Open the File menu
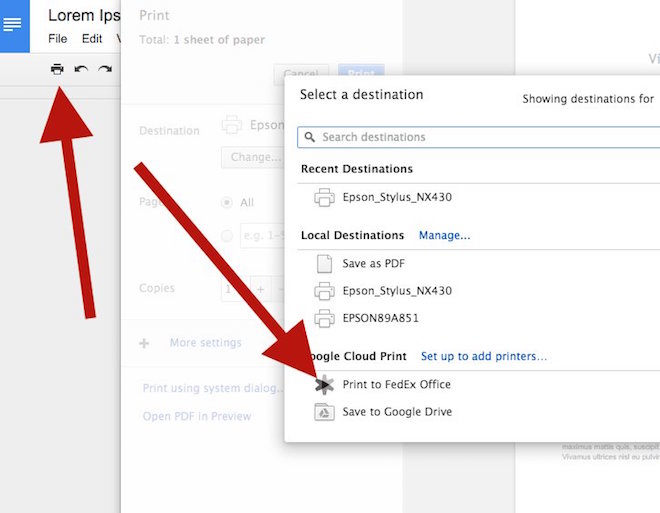 (58, 39)
